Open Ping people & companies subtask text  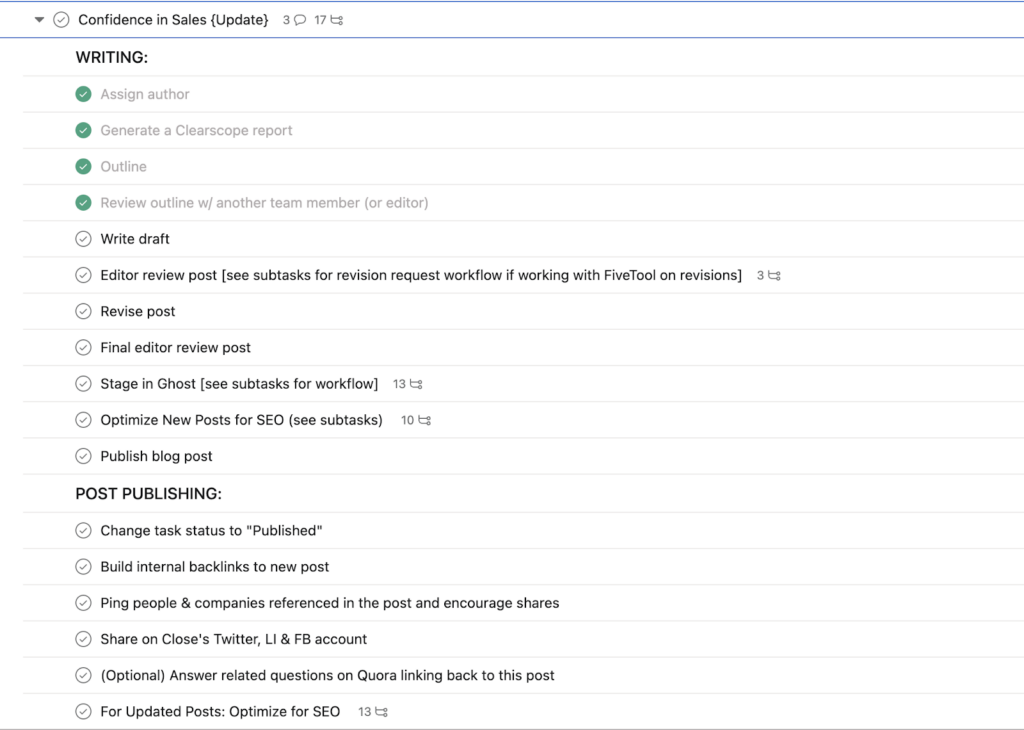(330, 603)
